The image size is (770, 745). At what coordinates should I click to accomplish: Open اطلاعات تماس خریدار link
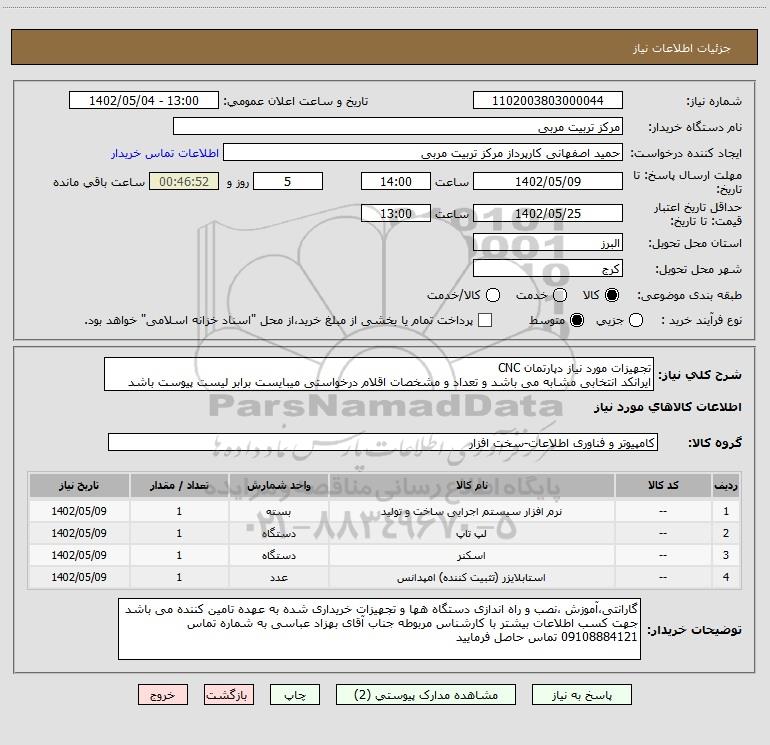165,153
